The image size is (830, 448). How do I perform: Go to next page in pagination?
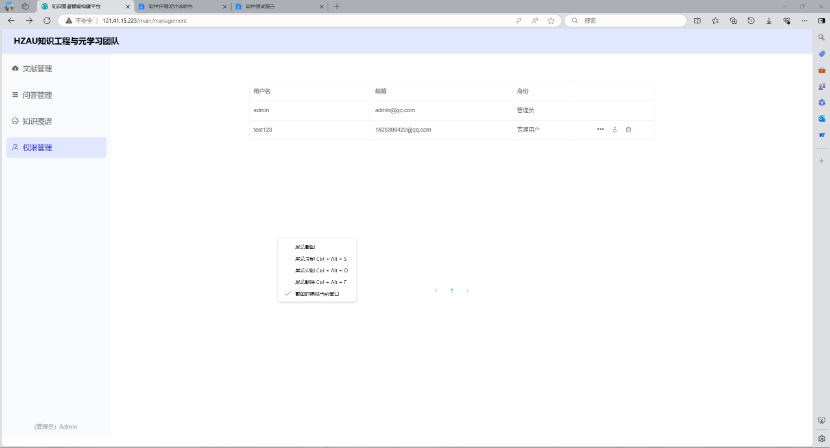pos(467,290)
